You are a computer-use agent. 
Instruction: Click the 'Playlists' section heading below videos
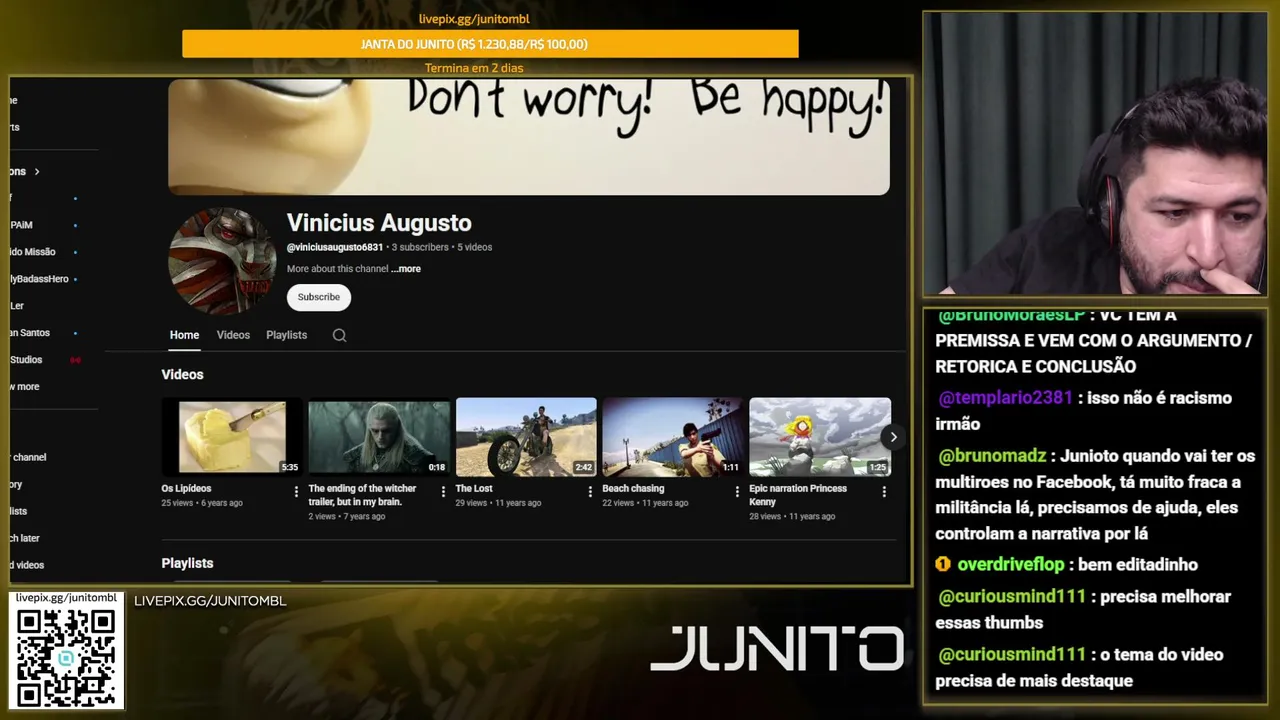pos(187,563)
